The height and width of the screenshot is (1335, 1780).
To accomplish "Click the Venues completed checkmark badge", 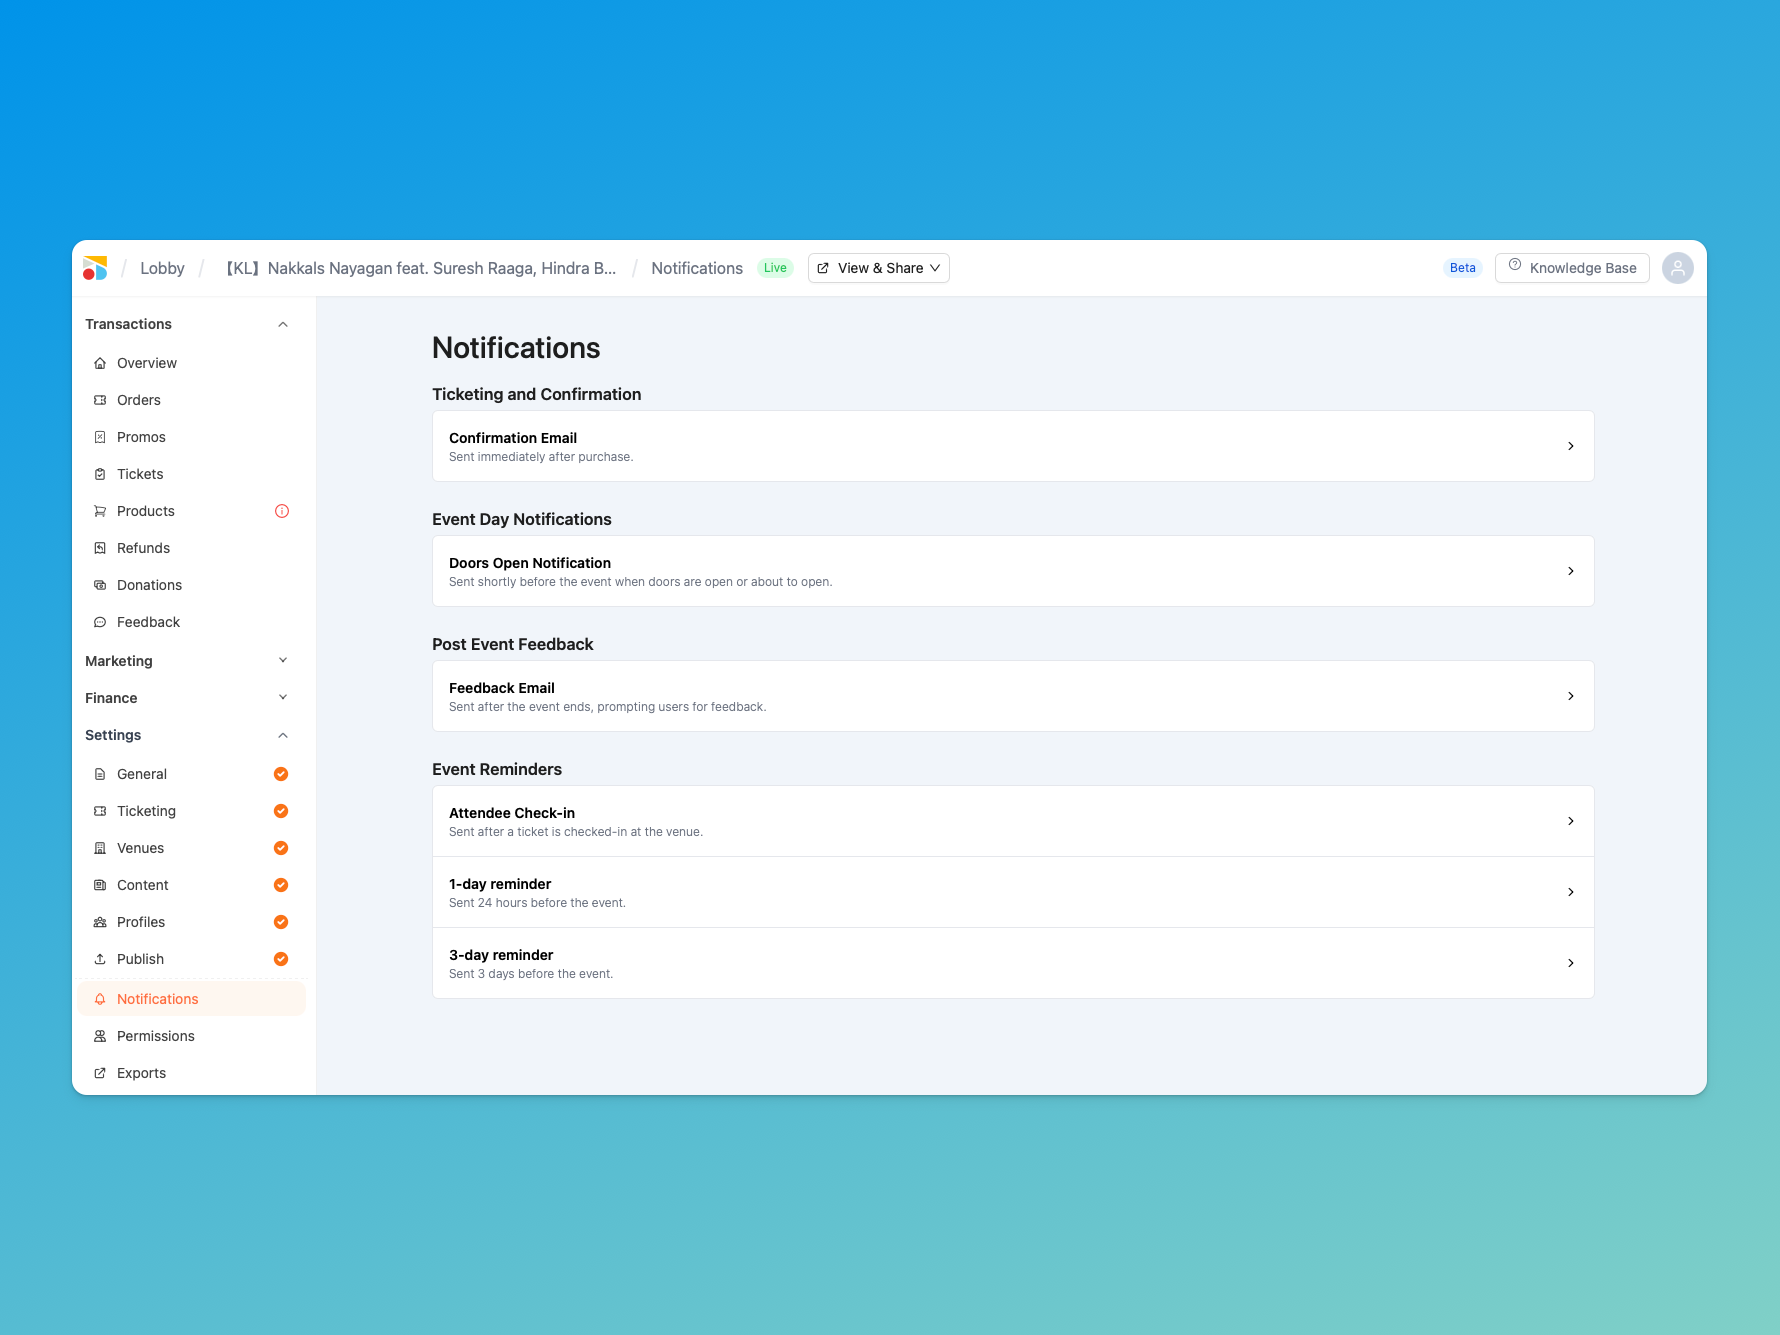I will [x=281, y=848].
